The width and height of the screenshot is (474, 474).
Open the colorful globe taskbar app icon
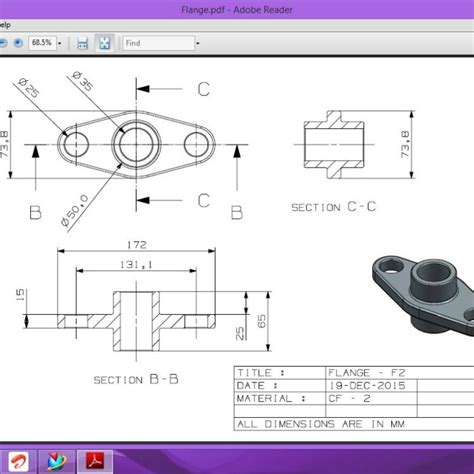tap(57, 462)
